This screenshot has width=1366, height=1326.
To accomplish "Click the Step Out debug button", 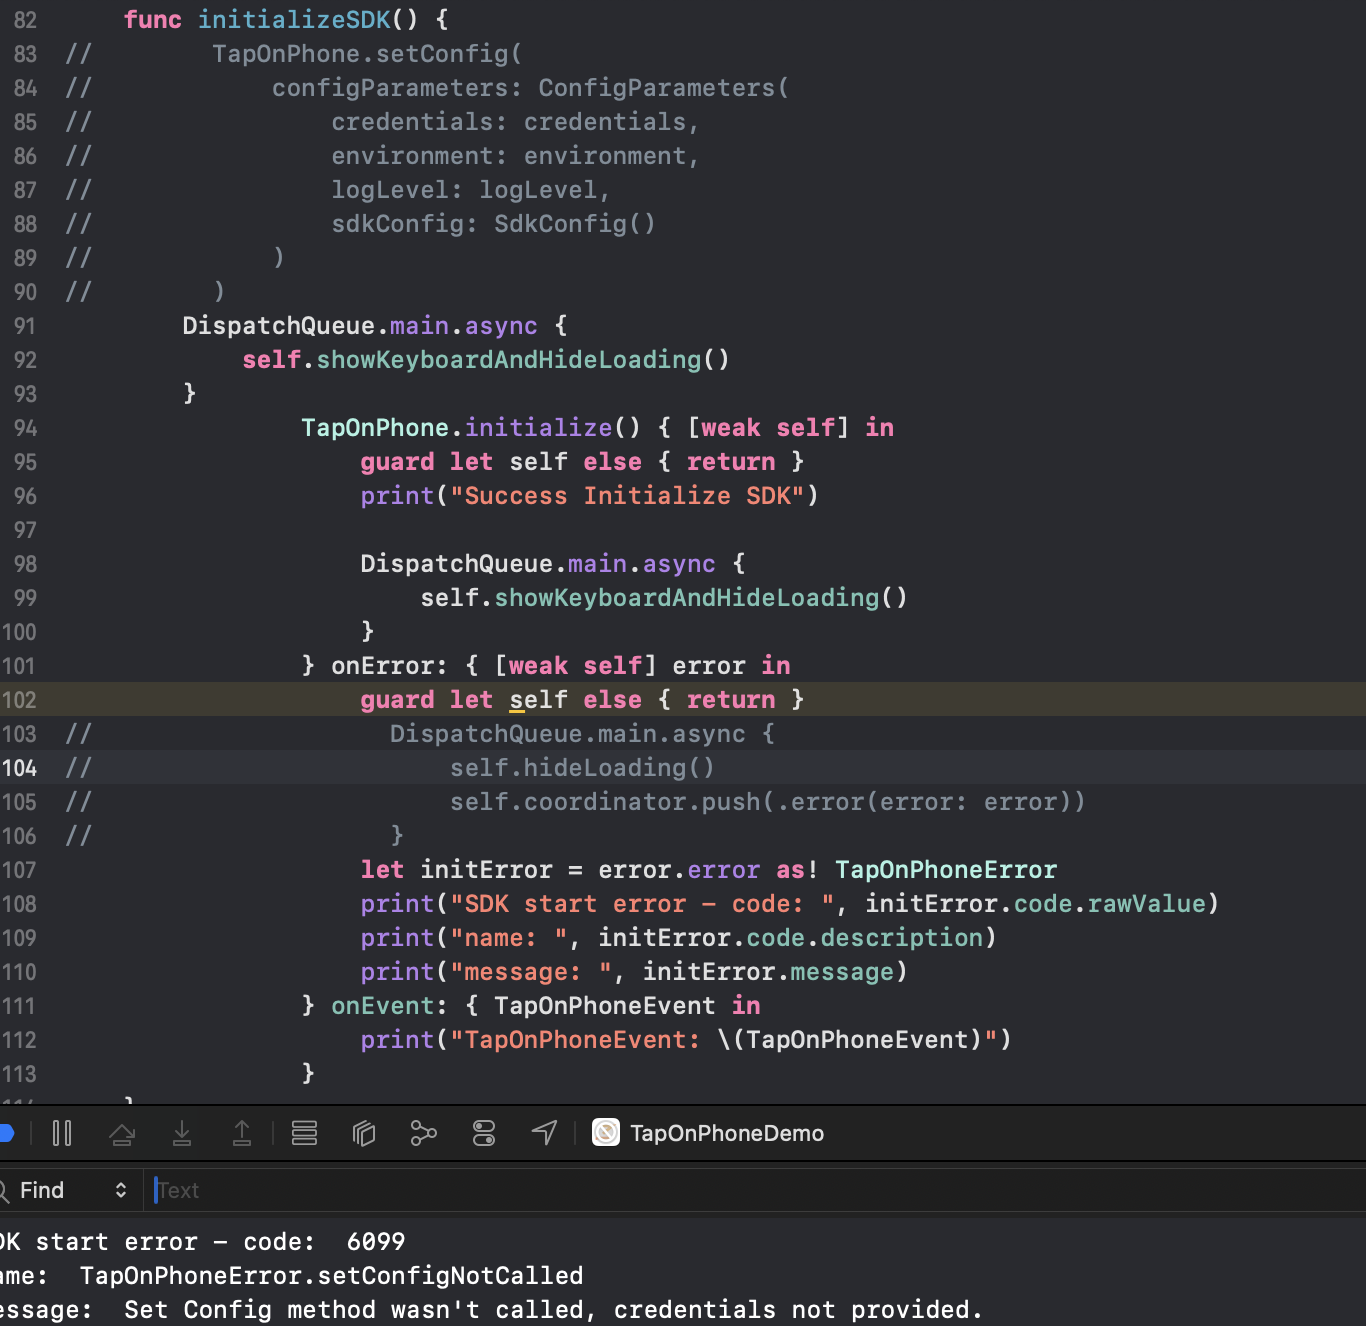I will 242,1133.
